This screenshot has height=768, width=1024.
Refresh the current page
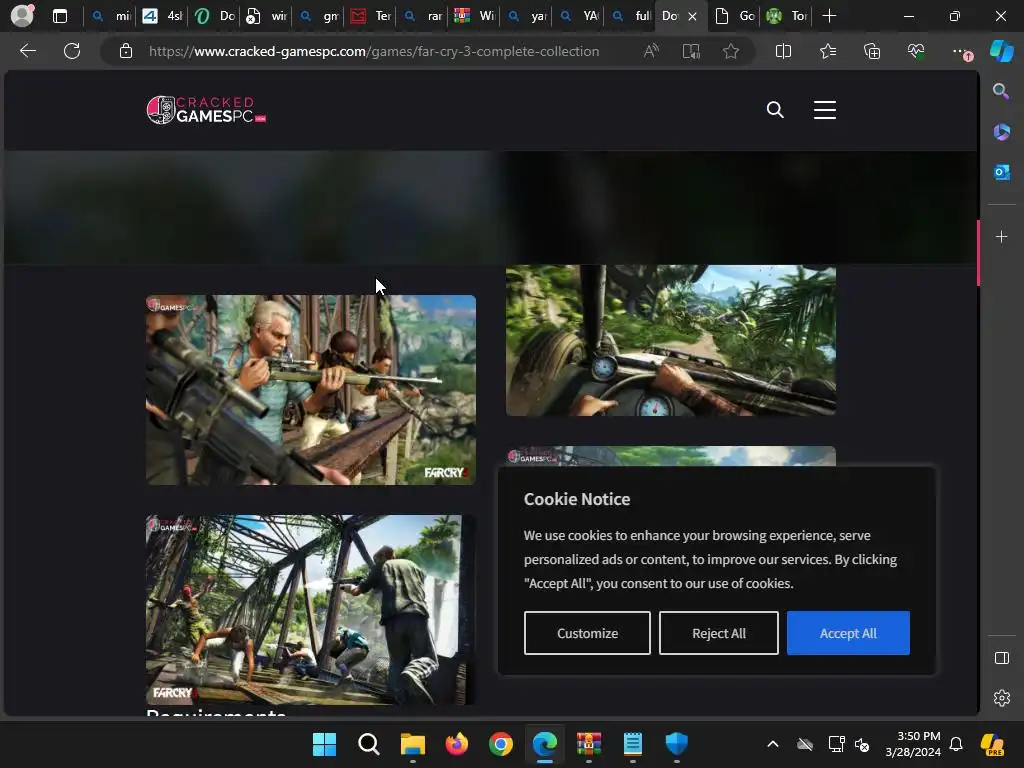[x=72, y=51]
